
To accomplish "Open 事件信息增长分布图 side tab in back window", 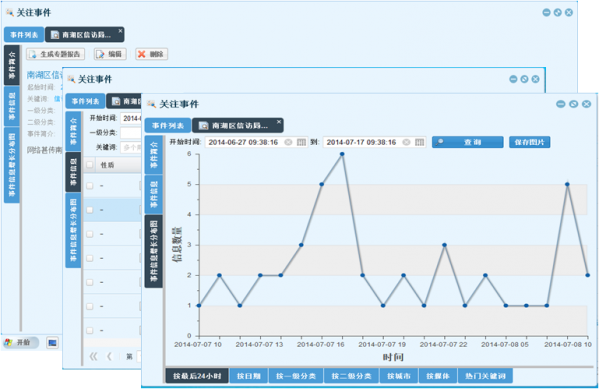I will coord(12,165).
